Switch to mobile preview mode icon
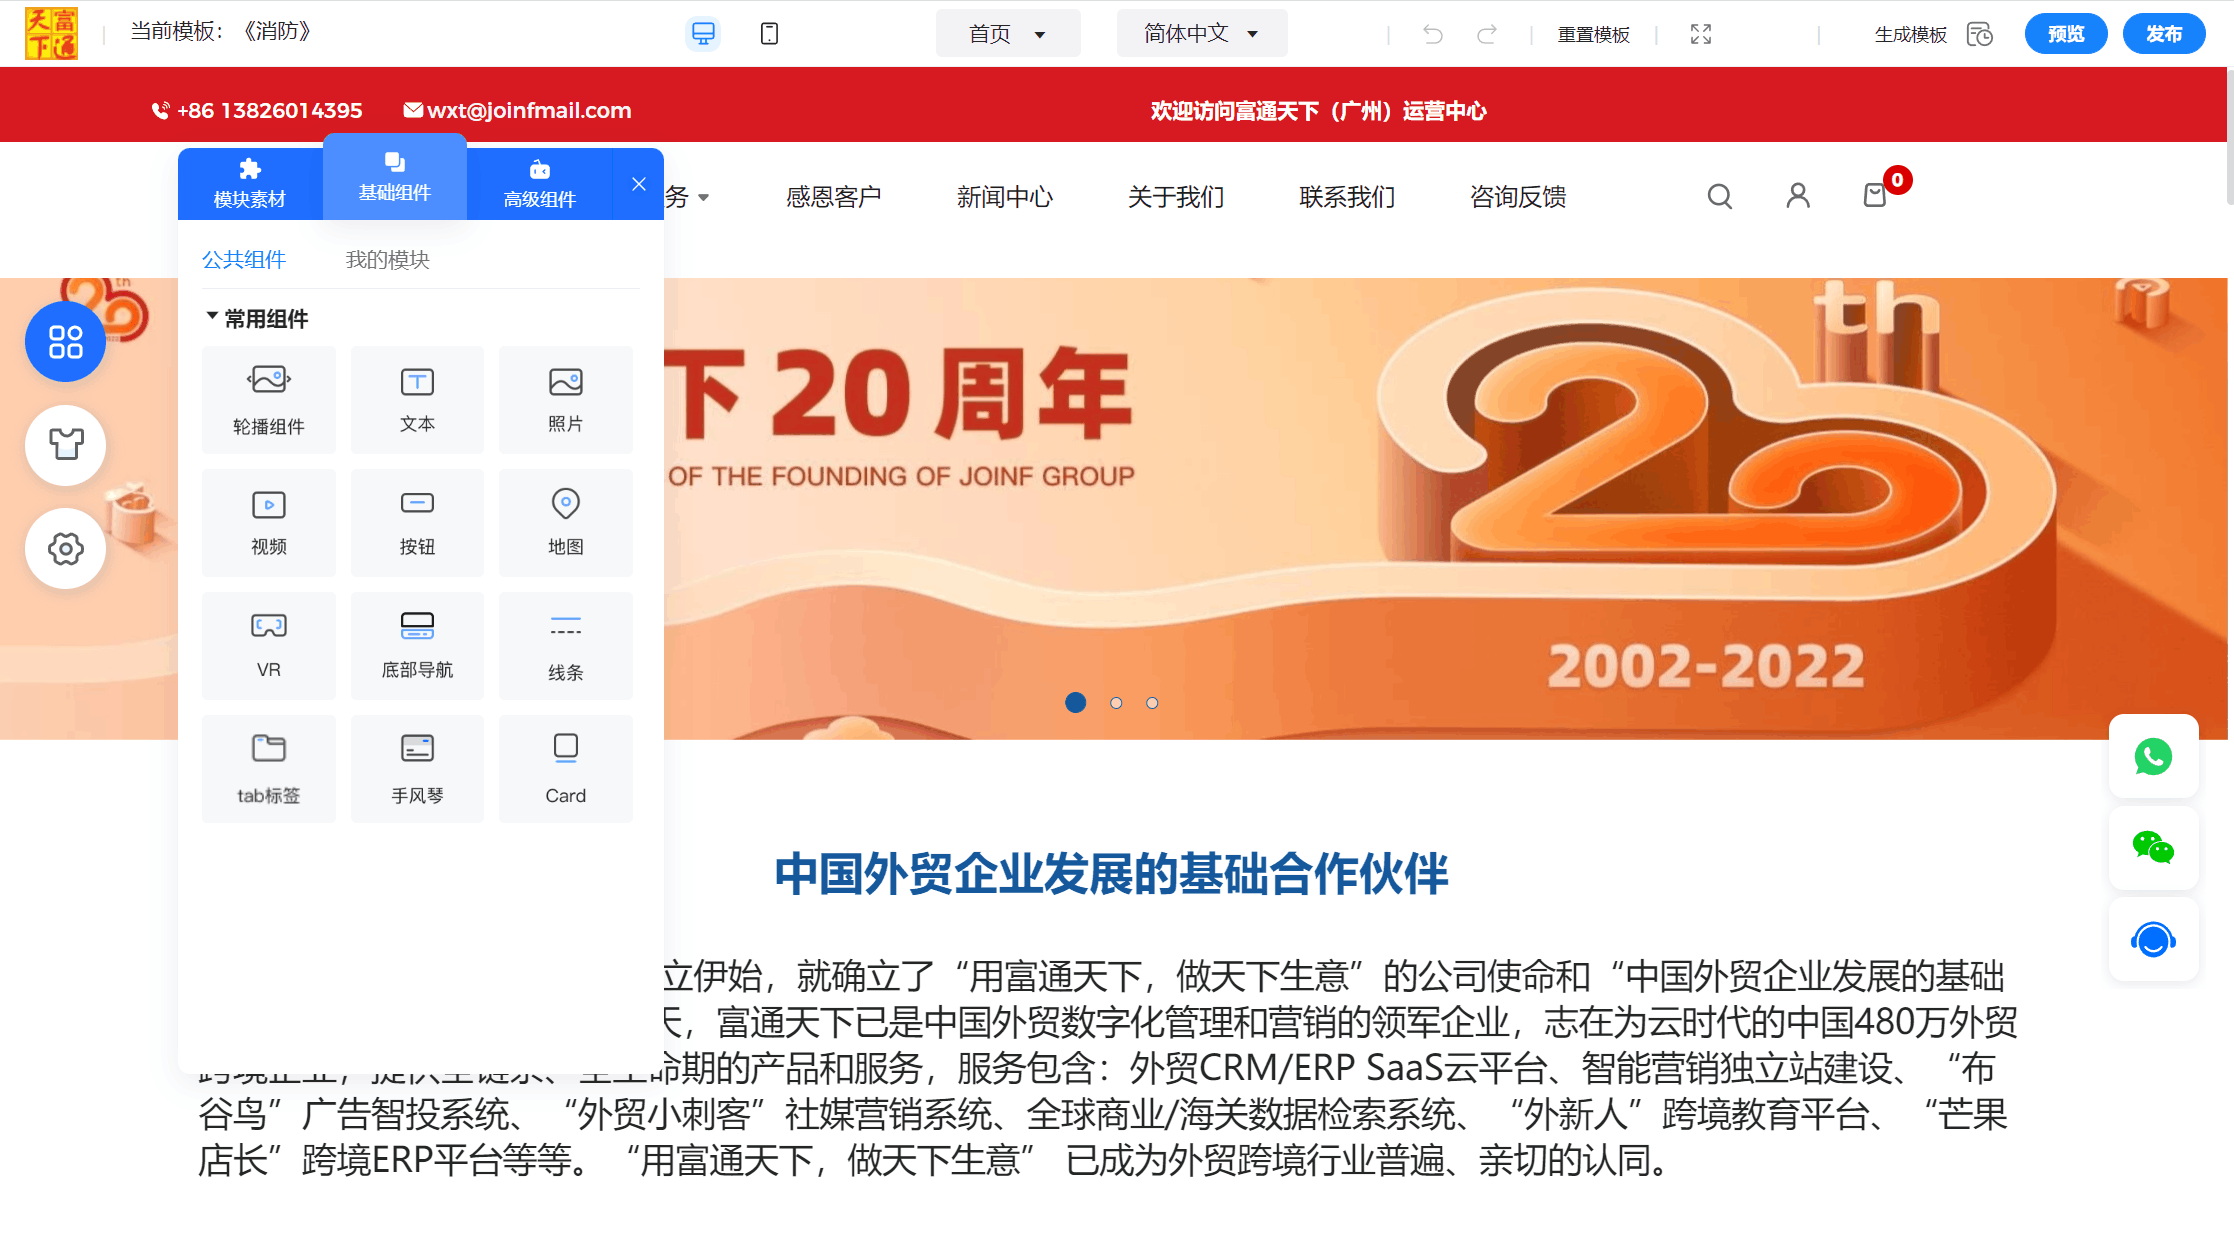This screenshot has width=2234, height=1233. click(x=769, y=34)
